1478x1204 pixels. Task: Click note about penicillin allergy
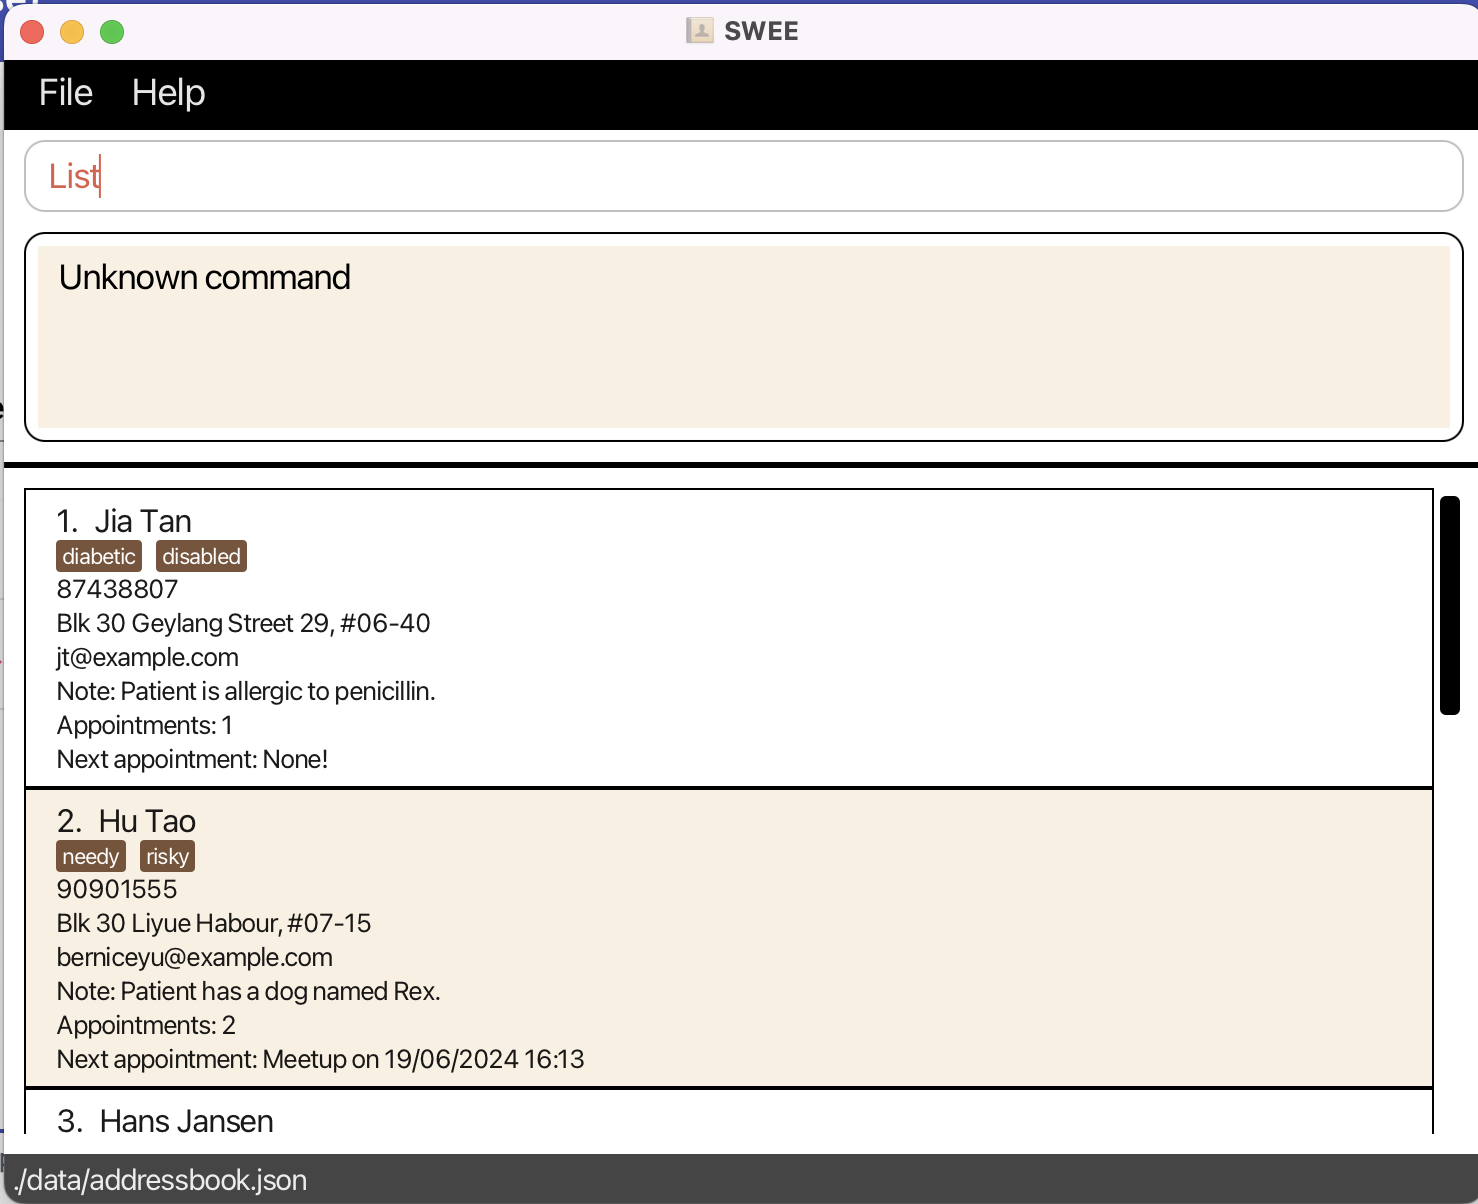tap(246, 691)
